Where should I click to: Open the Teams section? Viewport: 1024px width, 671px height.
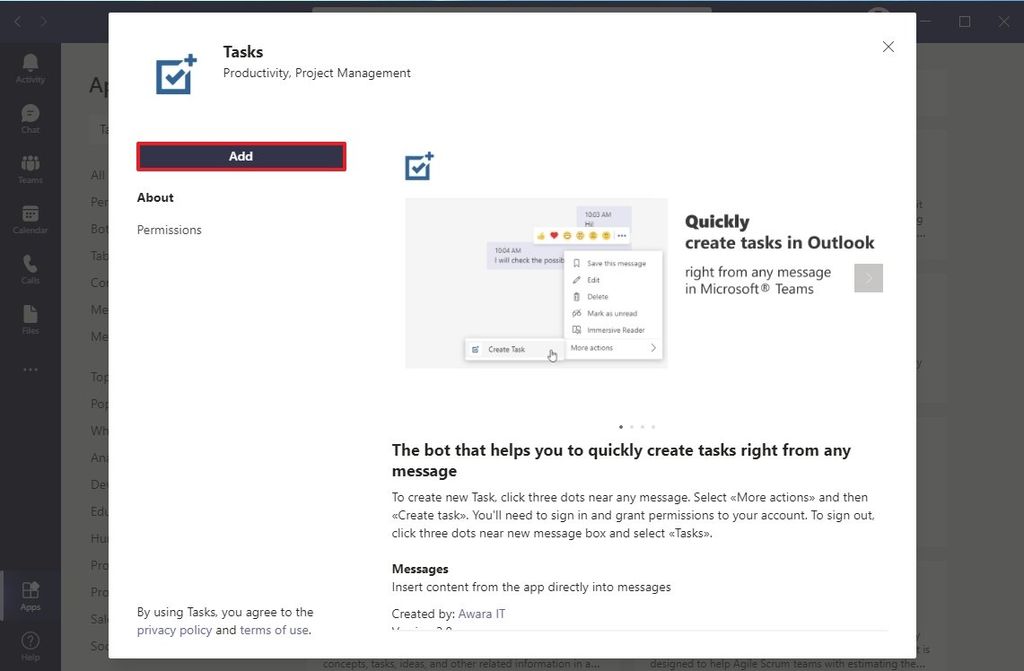(x=30, y=166)
